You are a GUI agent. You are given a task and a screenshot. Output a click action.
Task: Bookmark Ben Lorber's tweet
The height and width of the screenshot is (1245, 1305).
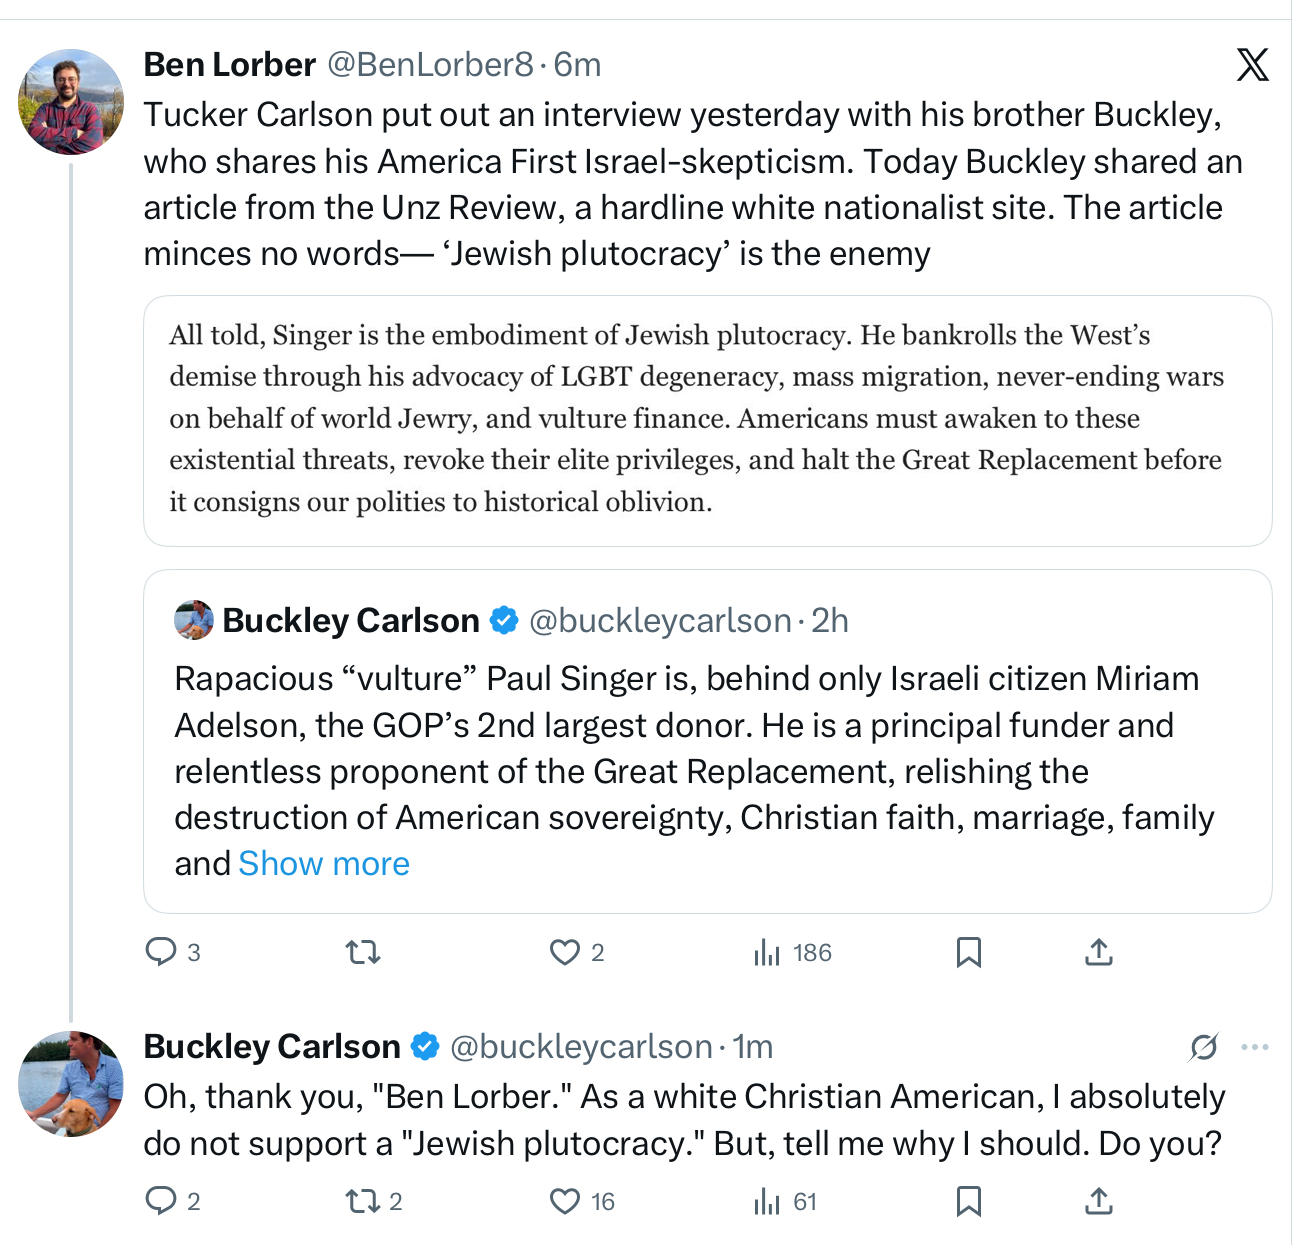[968, 952]
